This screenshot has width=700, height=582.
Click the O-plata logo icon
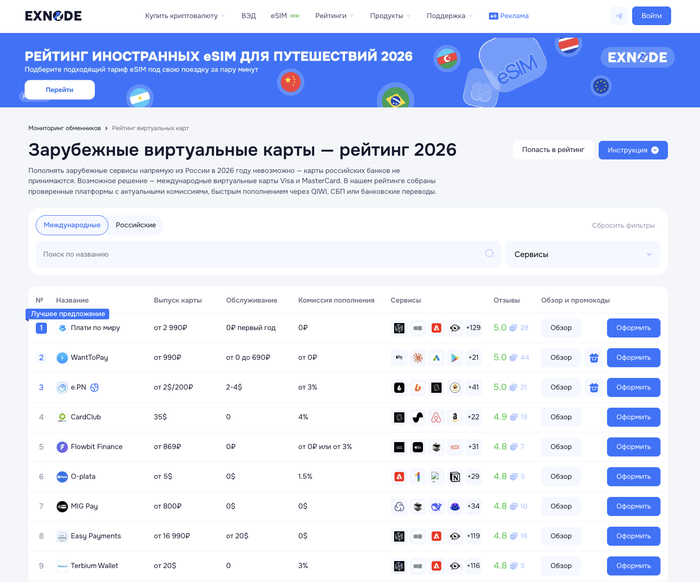coord(62,477)
